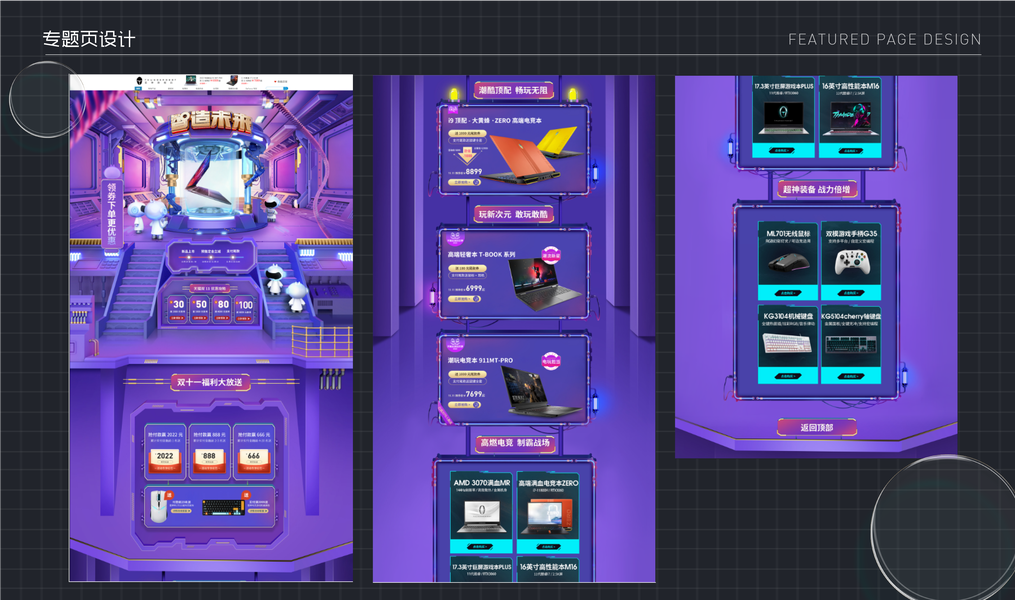Click the cyan button under KG5104cherry轴键盘
The image size is (1015, 600).
point(851,376)
